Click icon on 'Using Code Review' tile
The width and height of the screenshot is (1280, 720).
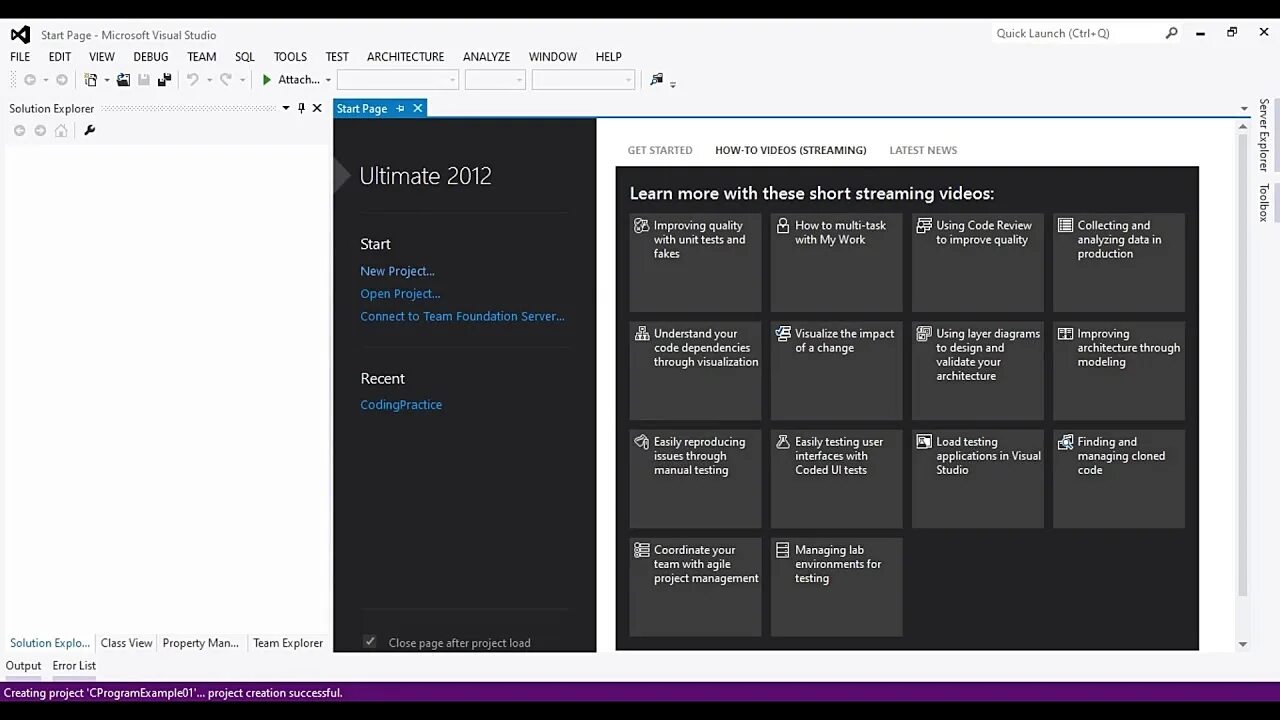924,226
